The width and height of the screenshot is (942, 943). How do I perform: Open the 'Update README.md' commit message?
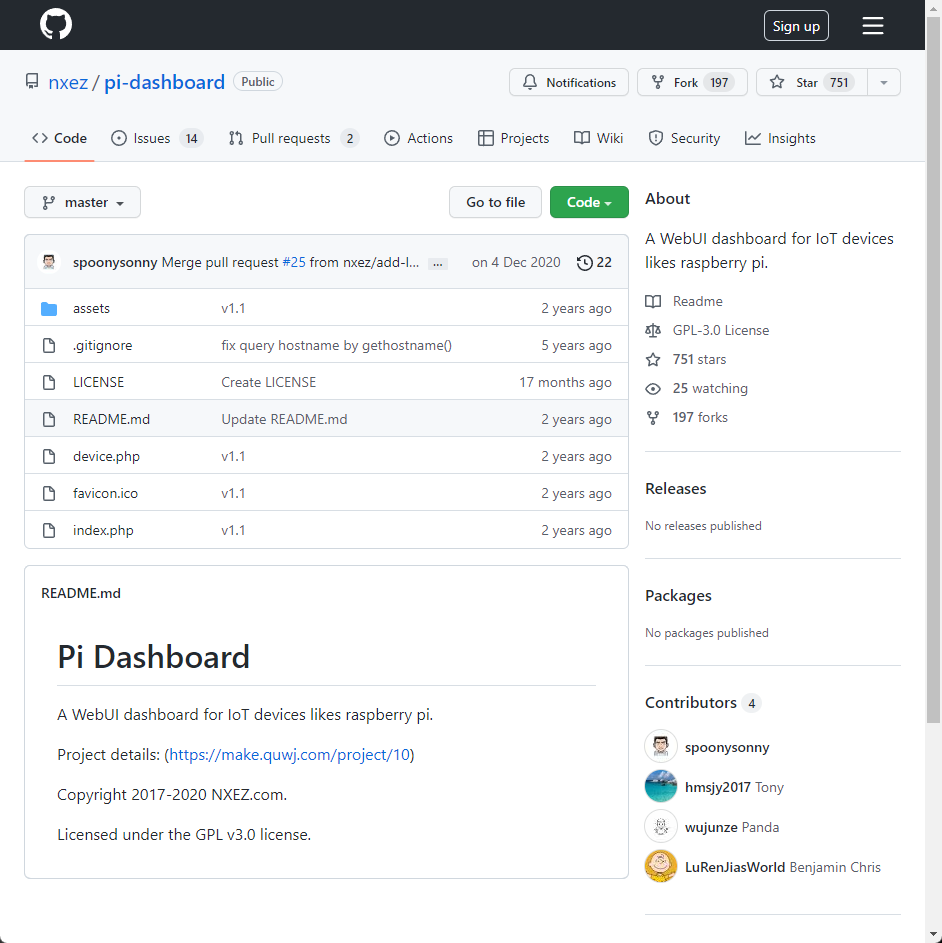(284, 419)
